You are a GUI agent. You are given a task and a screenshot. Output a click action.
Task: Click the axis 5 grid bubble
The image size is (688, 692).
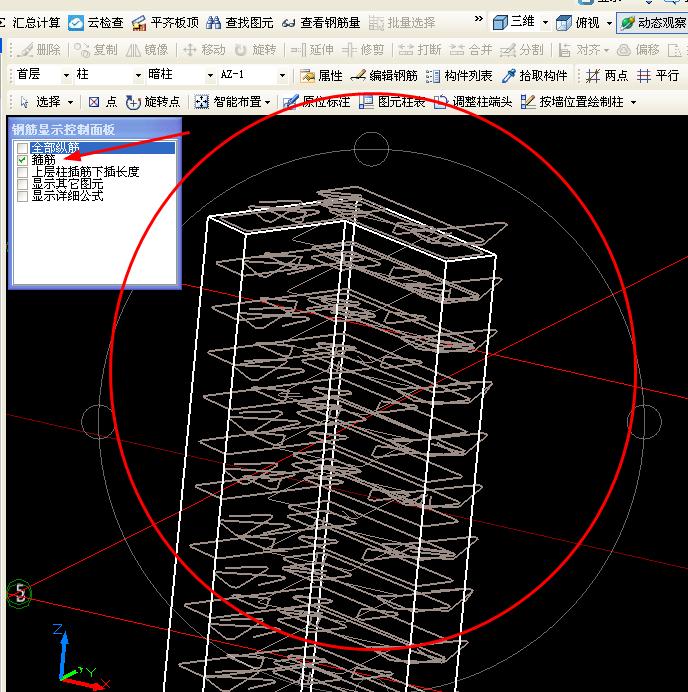pos(19,593)
